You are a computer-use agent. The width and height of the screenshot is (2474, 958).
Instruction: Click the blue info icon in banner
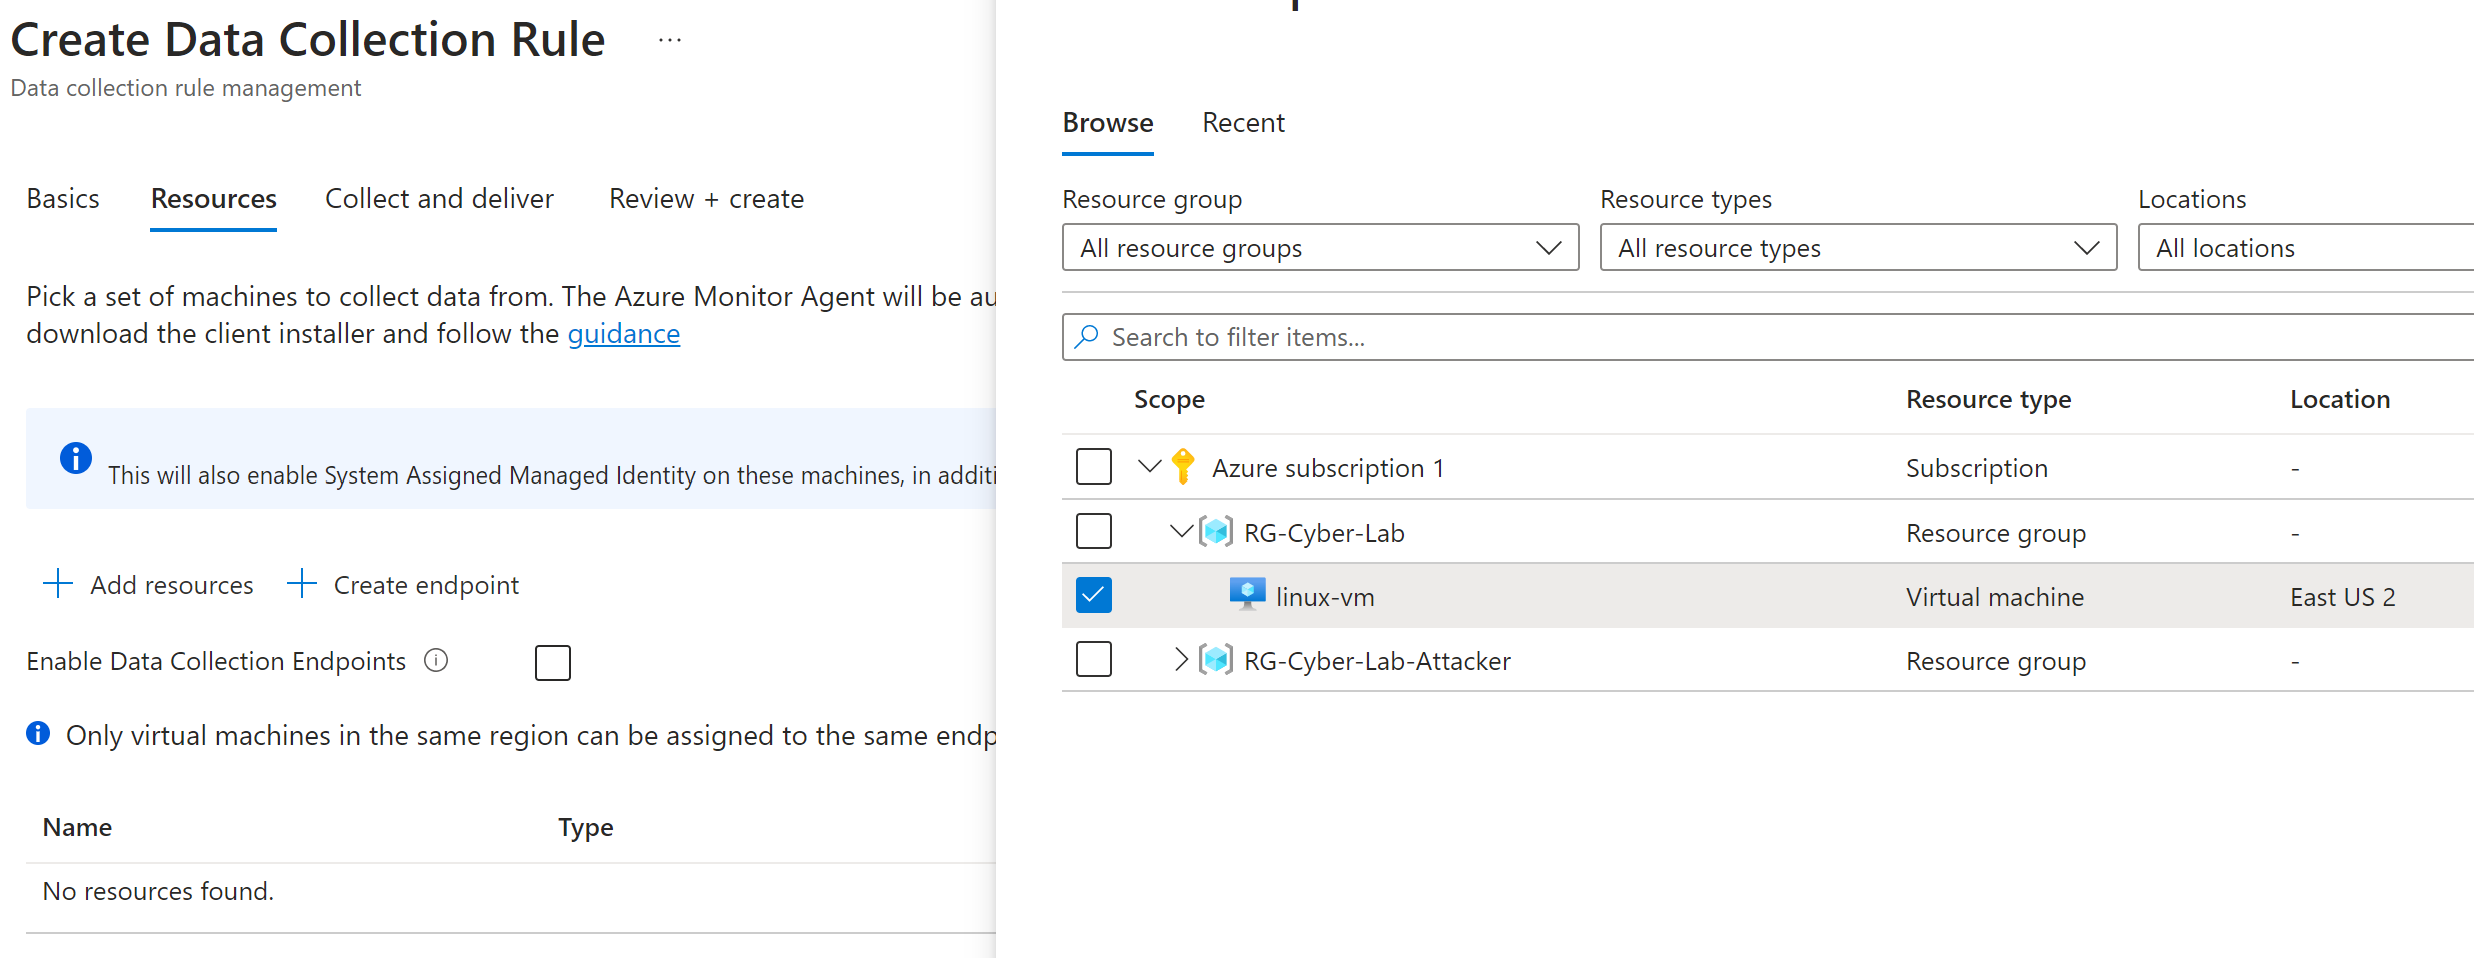pos(76,458)
